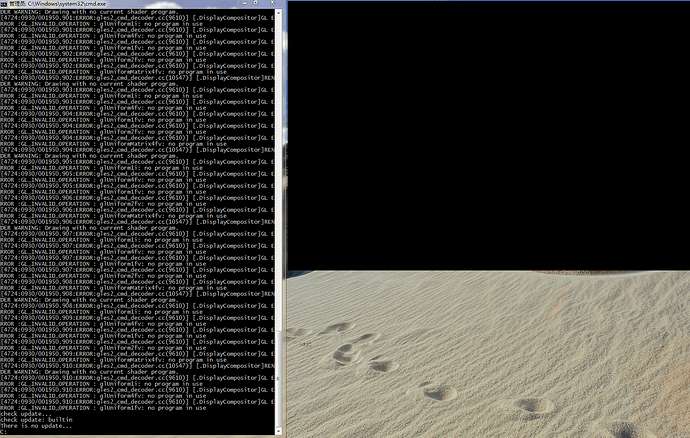Viewport: 690px width, 438px height.
Task: Click the 001950.904 cc(10547) error line
Action: point(137,150)
